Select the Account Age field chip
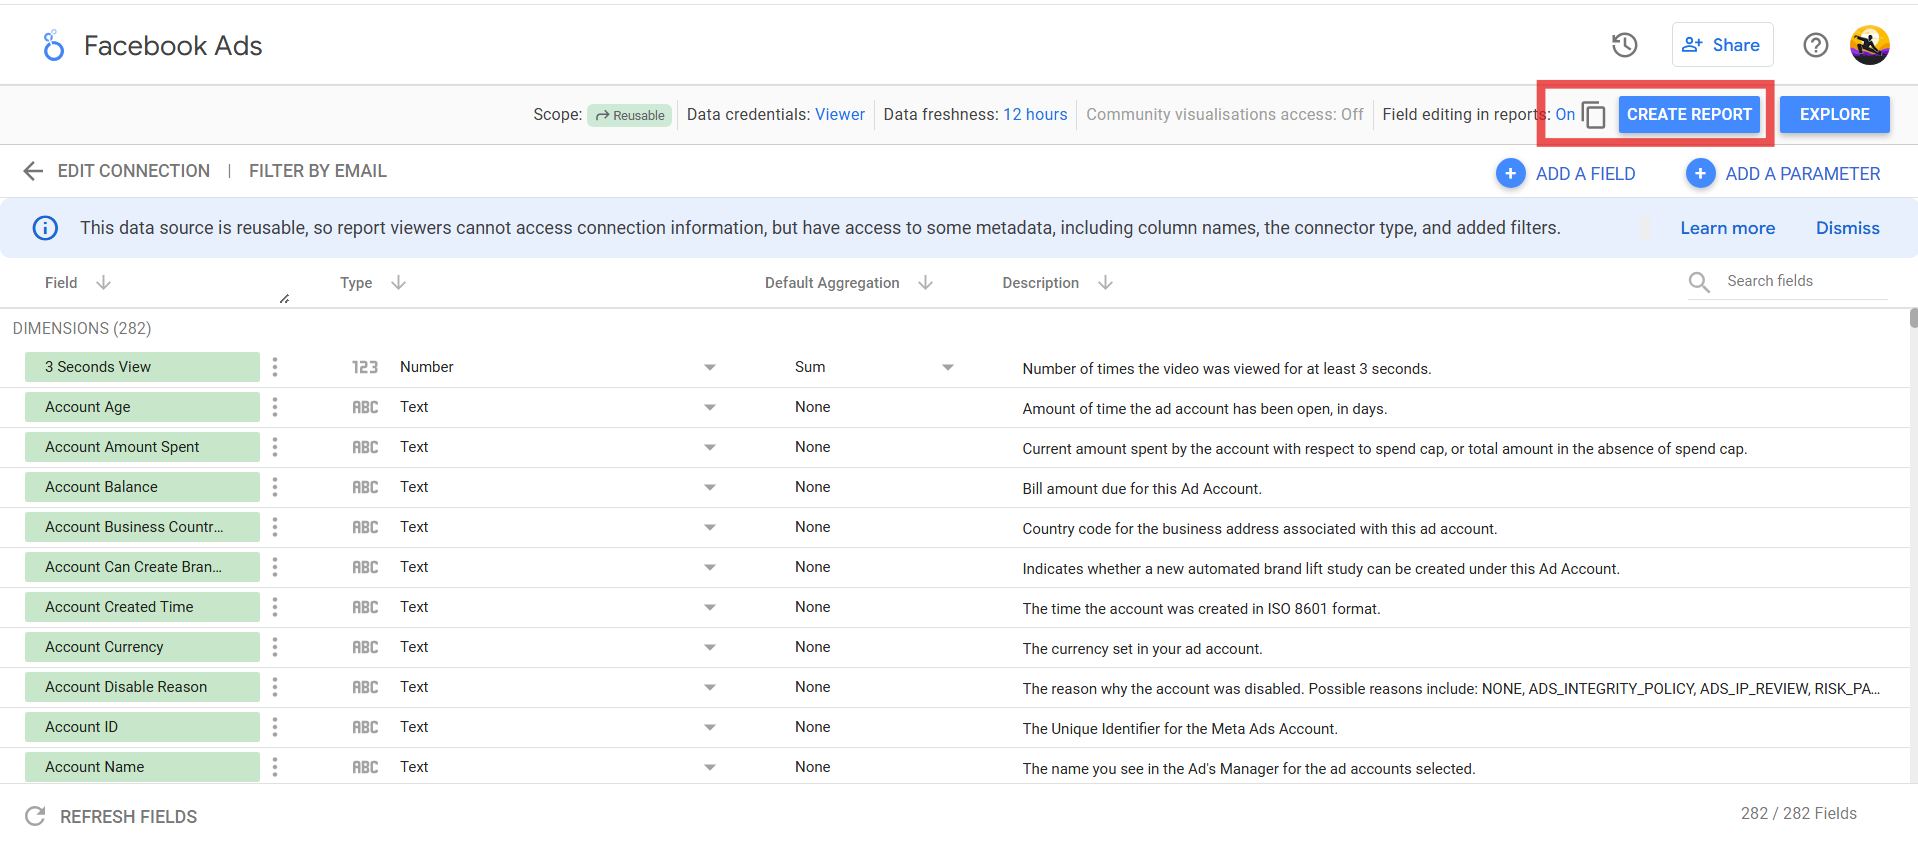The image size is (1918, 841). pyautogui.click(x=142, y=407)
